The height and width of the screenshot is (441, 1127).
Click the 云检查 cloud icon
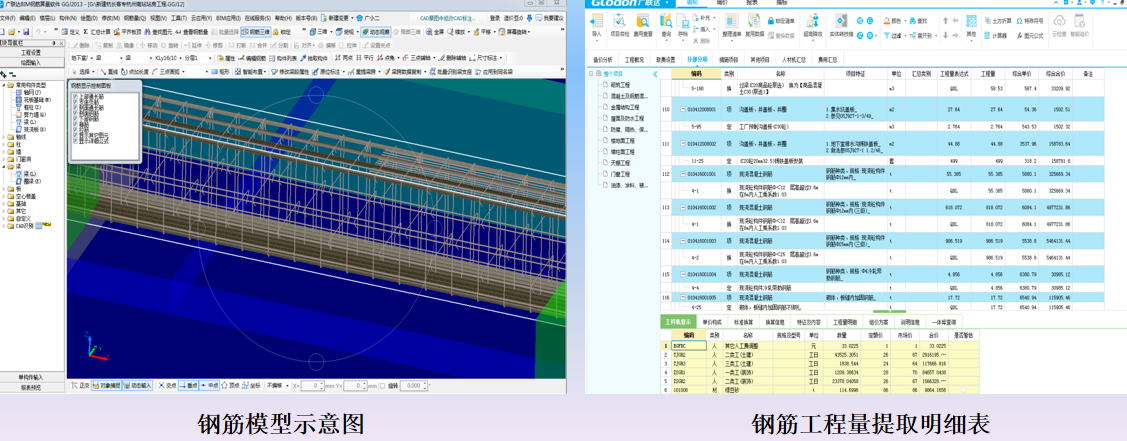[x=1059, y=27]
